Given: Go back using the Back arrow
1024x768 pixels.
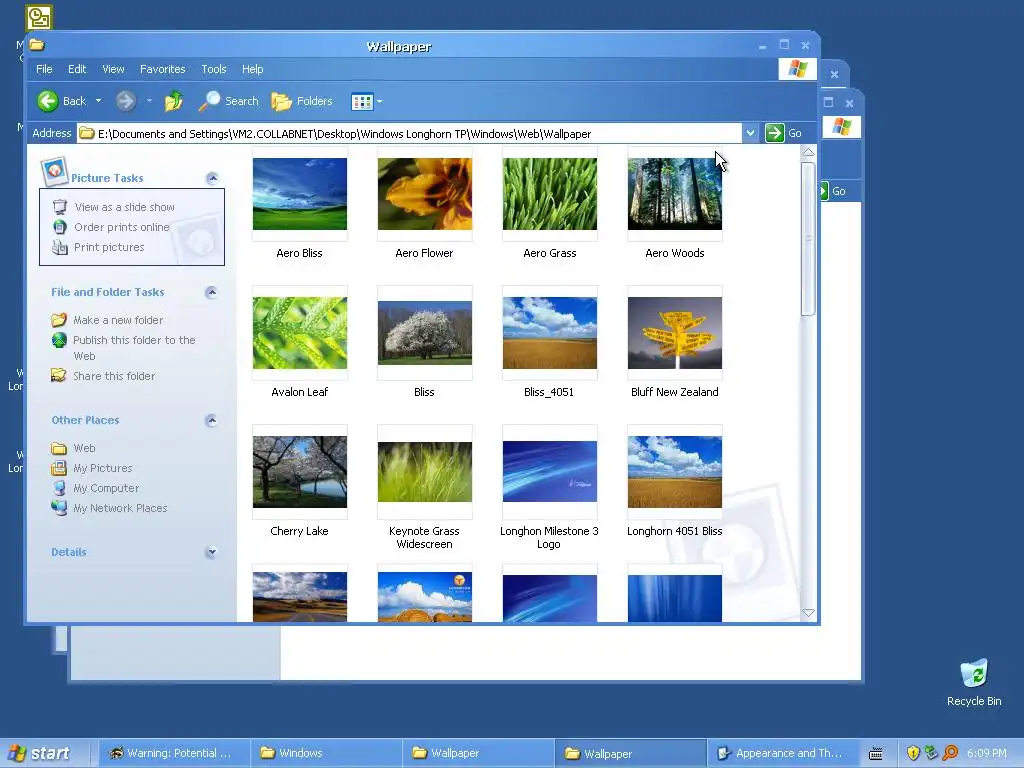Looking at the screenshot, I should [x=61, y=101].
